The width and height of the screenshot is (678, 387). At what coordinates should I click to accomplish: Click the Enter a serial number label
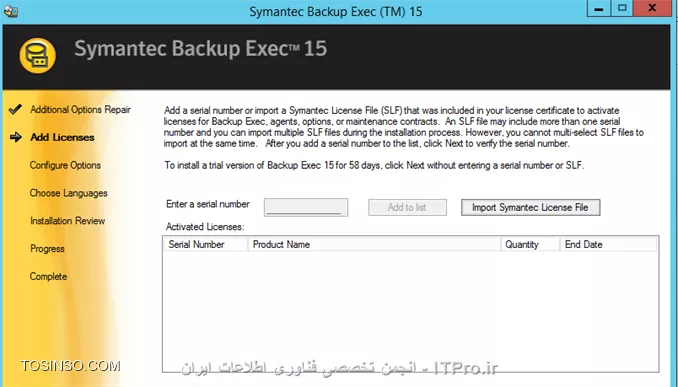point(208,204)
